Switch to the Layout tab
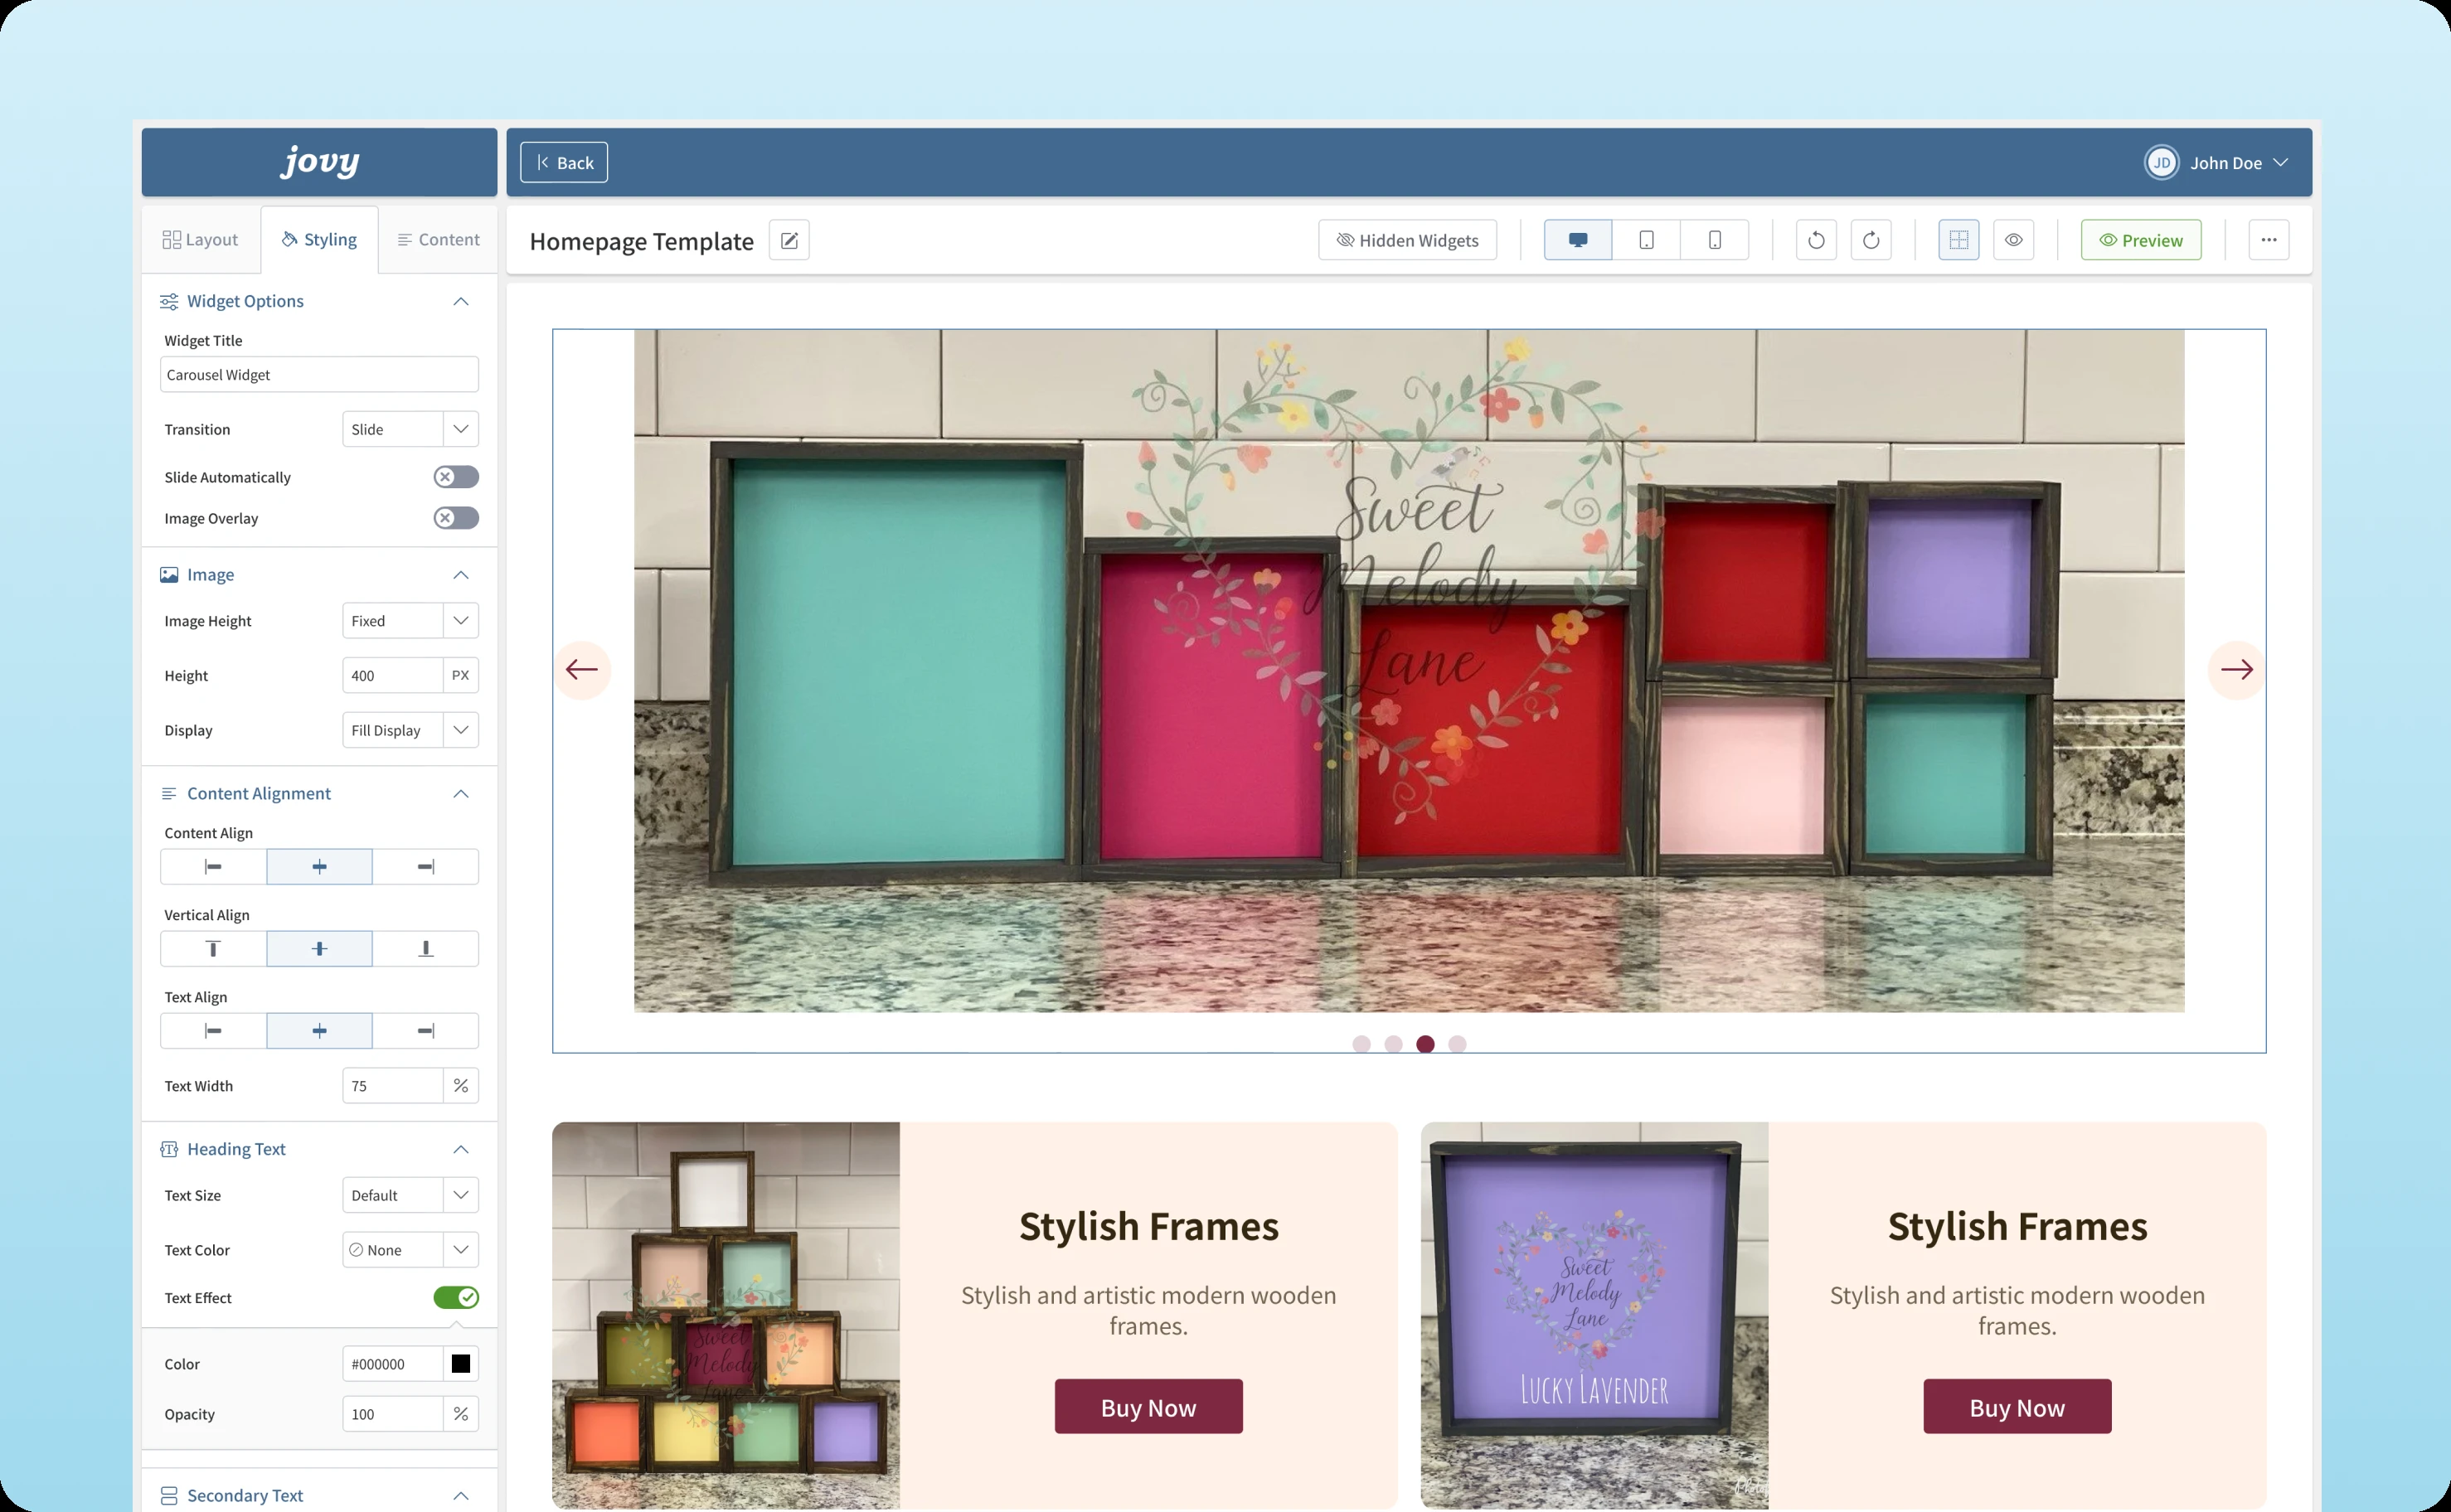Viewport: 2451px width, 1512px height. 200,240
